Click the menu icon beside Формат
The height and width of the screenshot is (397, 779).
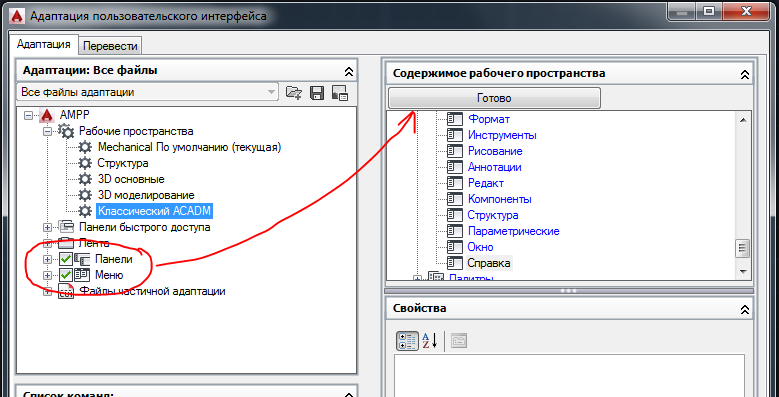[x=455, y=119]
